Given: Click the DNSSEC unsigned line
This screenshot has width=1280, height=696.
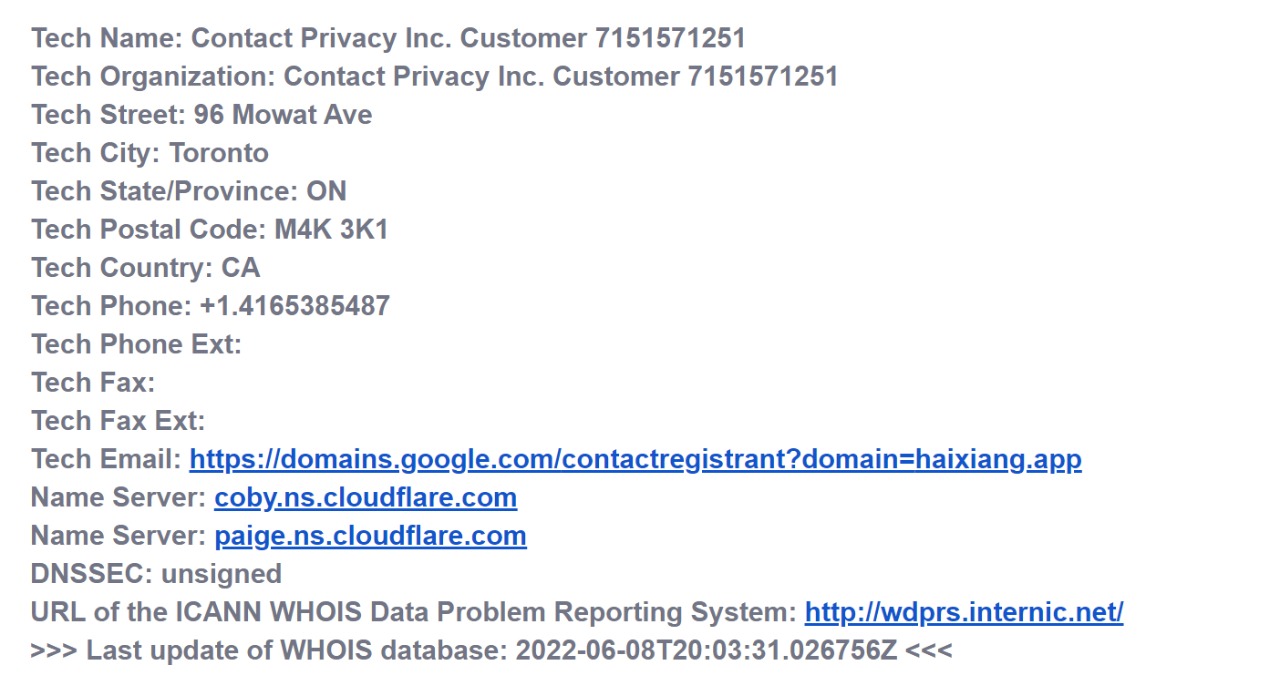Looking at the screenshot, I should point(156,574).
